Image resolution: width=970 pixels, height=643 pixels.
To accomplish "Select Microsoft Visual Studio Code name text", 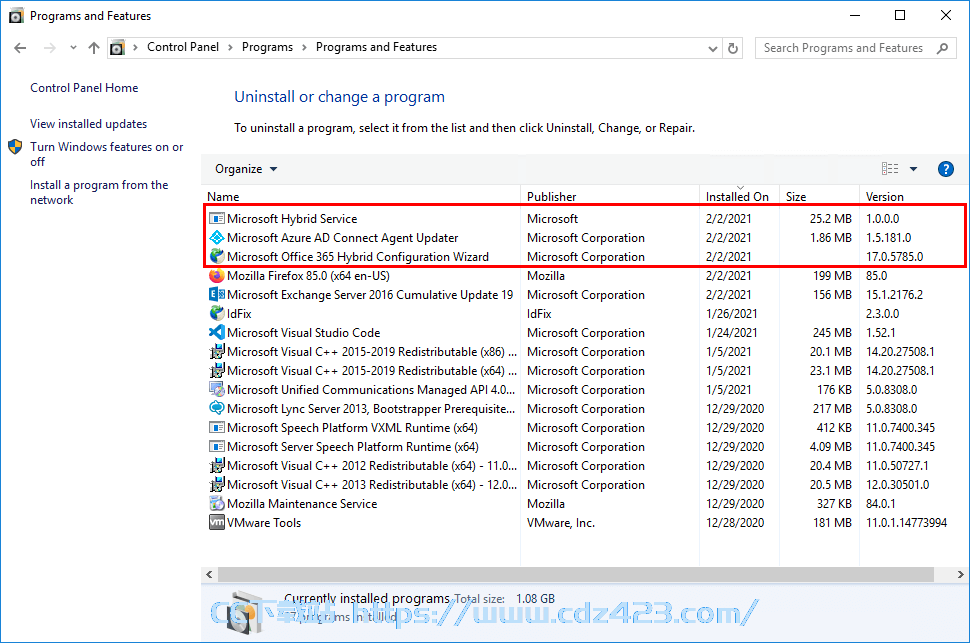I will 304,332.
